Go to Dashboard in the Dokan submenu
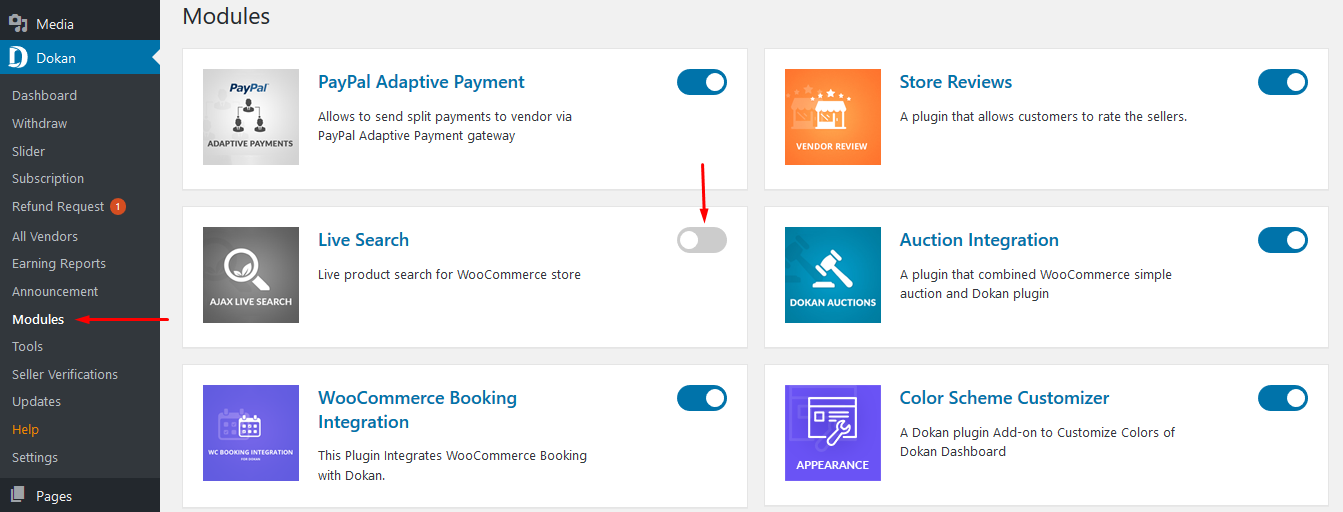This screenshot has width=1343, height=512. 44,96
